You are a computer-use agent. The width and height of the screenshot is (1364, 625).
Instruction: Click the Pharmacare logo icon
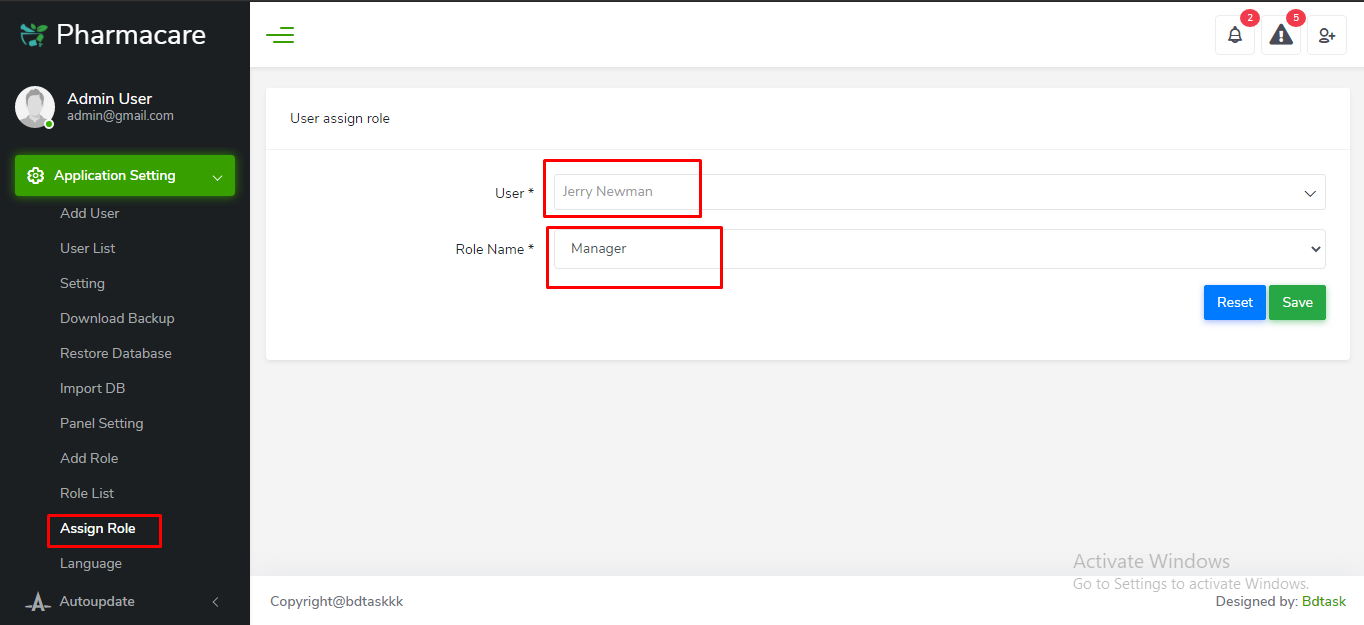pos(33,35)
